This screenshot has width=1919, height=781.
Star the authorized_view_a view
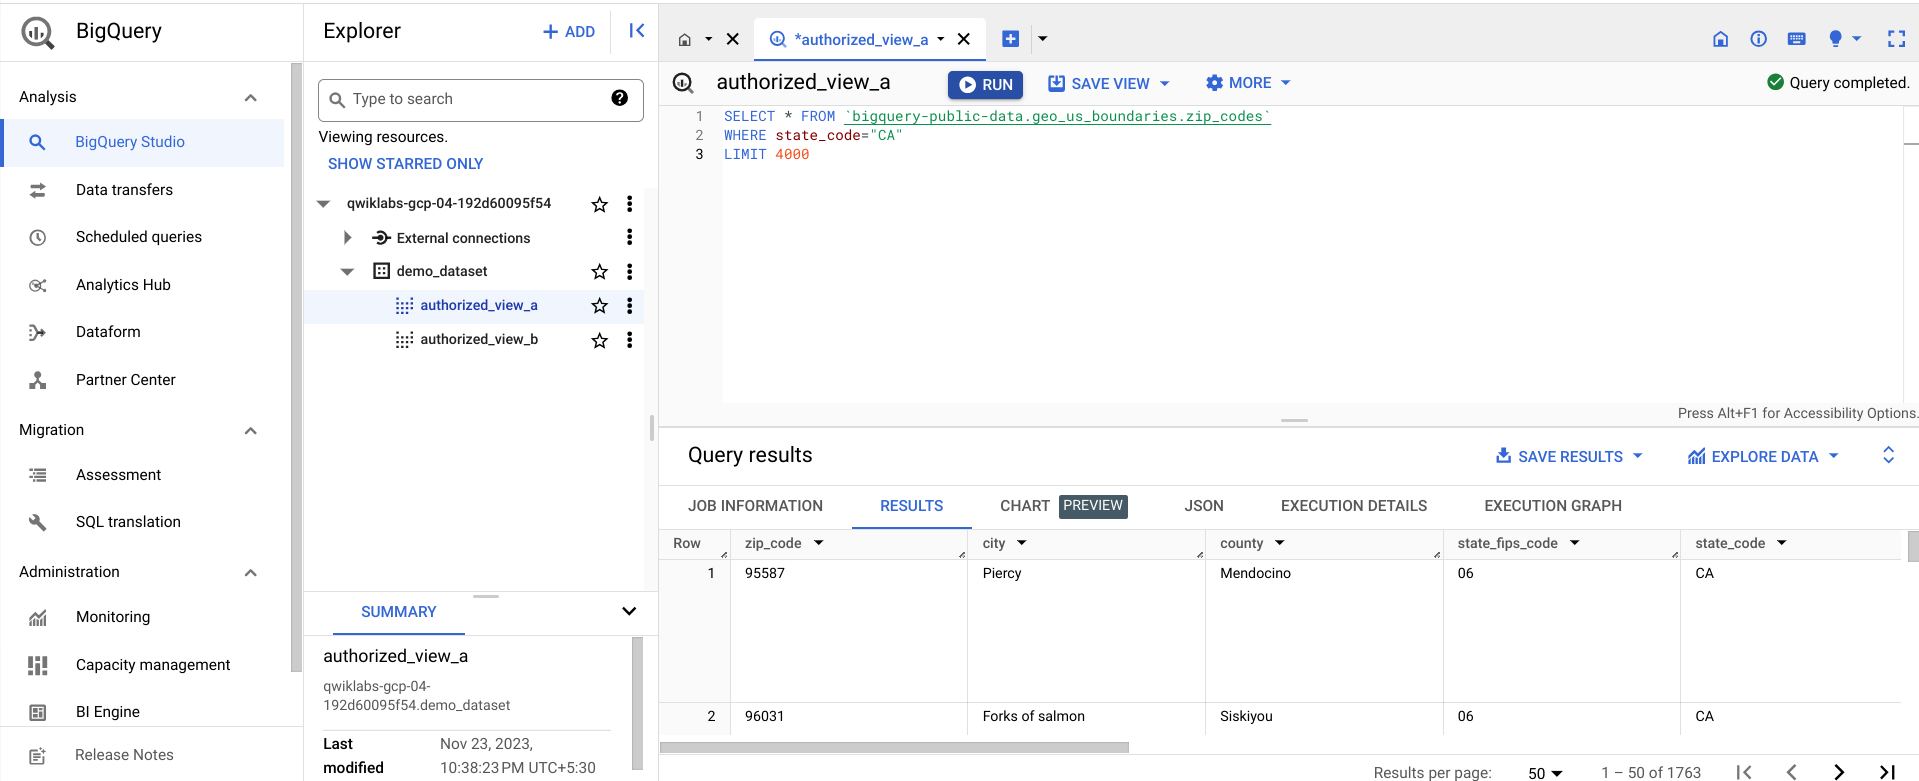(x=599, y=306)
